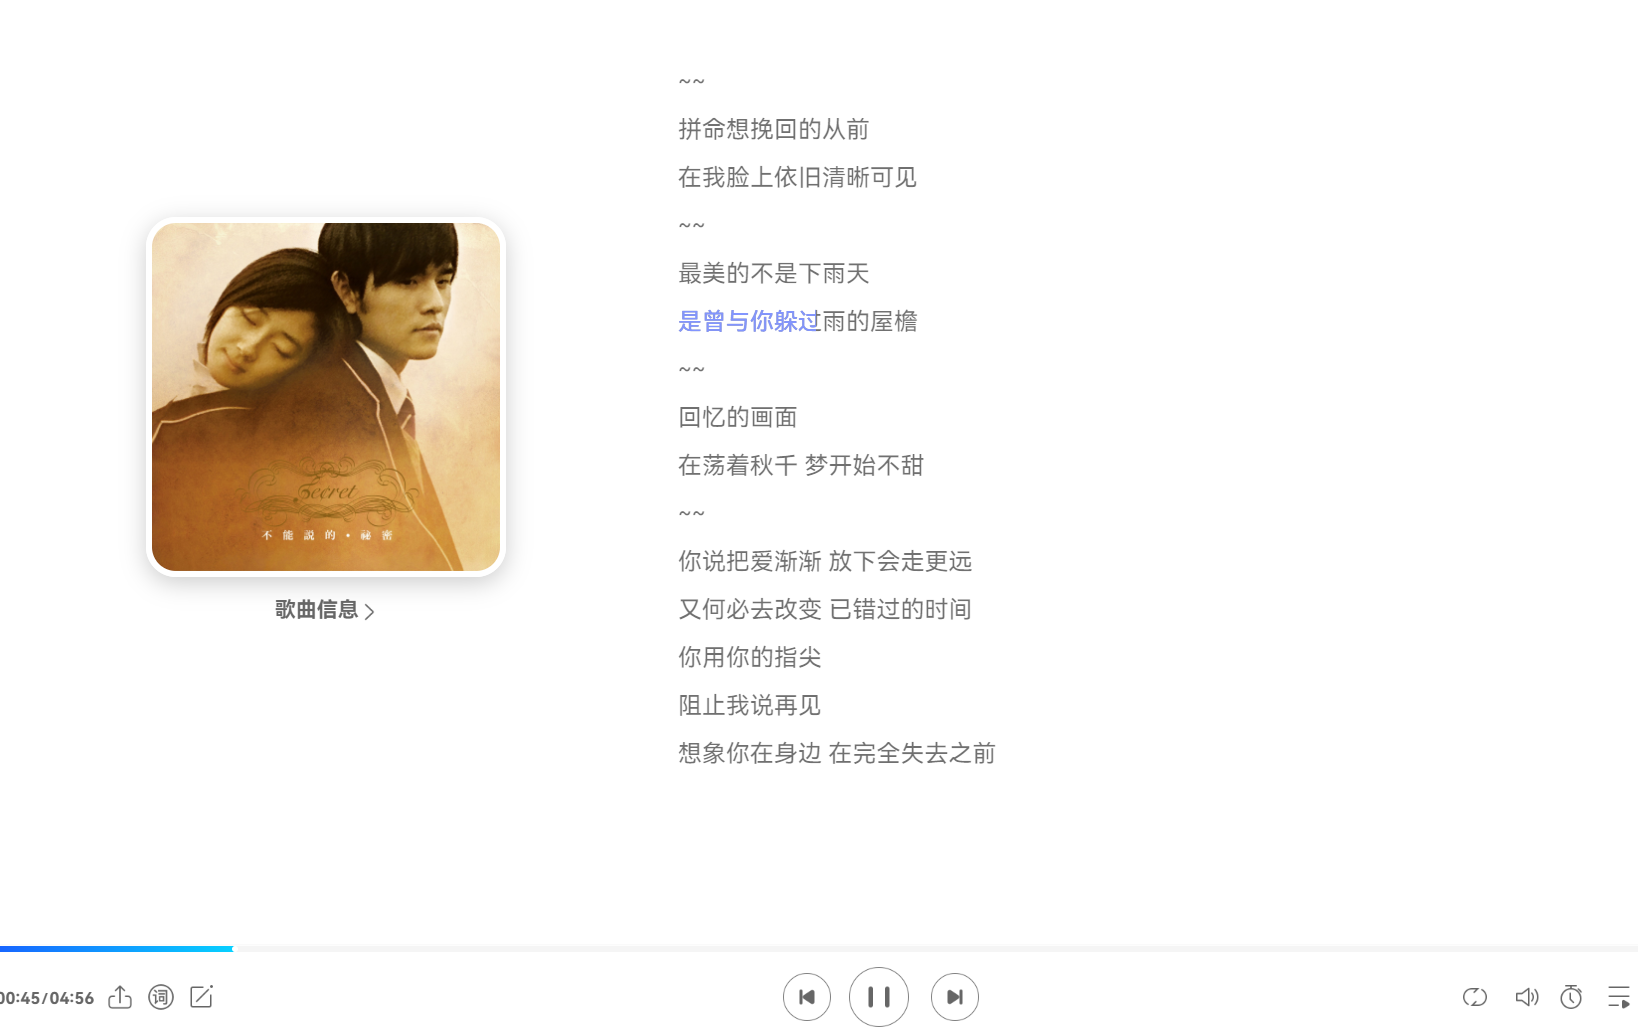Toggle the loop playback mode
This screenshot has width=1638, height=1036.
(1475, 997)
